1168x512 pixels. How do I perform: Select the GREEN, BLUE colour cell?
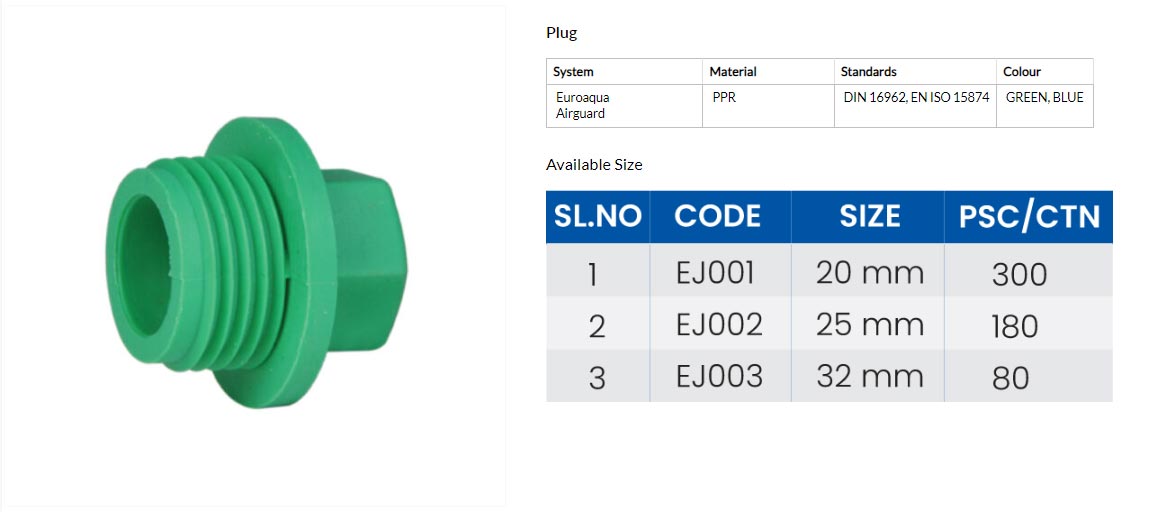tap(1045, 106)
